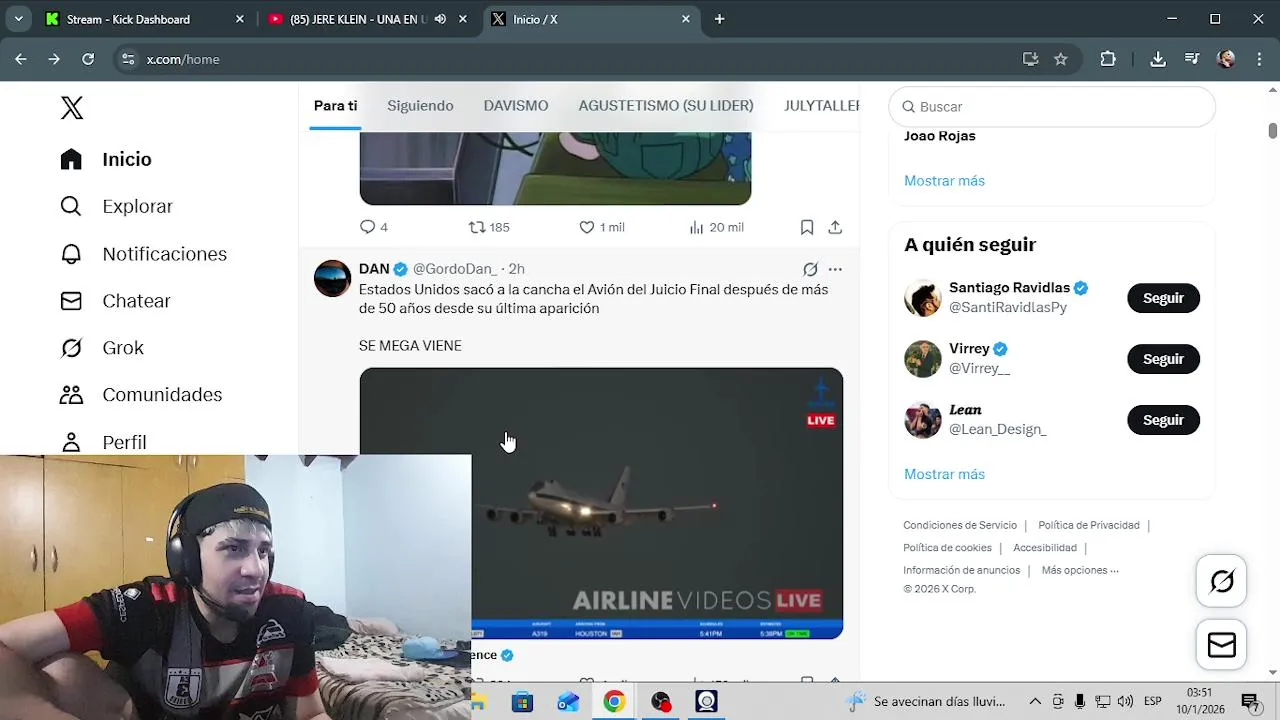Switch to the Siguiendo tab
Image resolution: width=1280 pixels, height=720 pixels.
click(x=420, y=106)
